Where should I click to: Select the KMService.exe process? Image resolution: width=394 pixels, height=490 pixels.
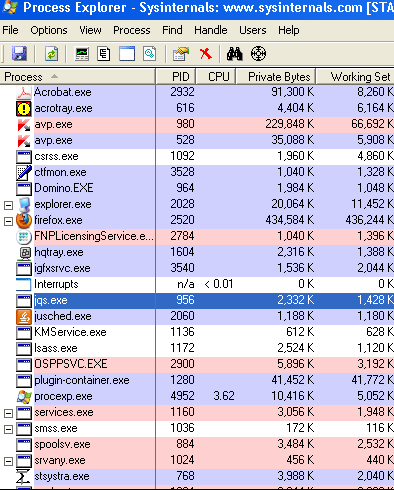pyautogui.click(x=70, y=332)
